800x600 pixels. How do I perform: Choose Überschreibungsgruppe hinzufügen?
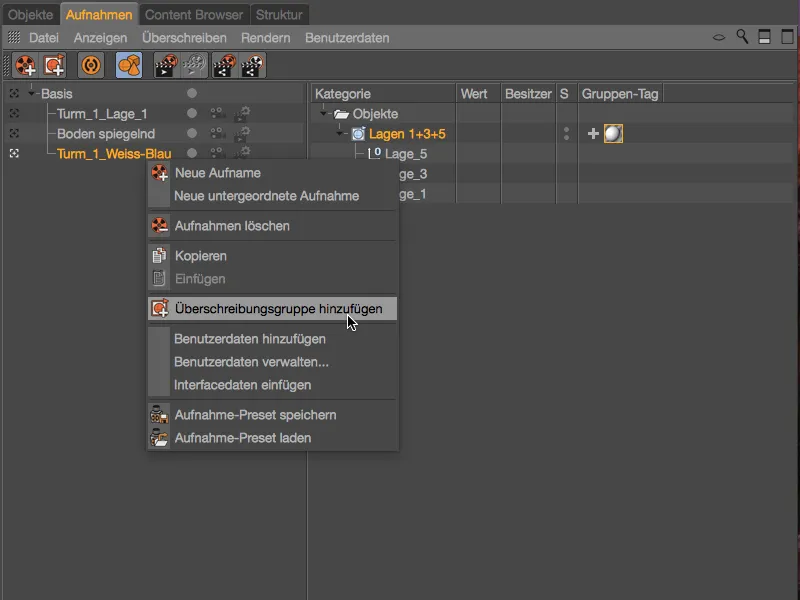[272, 309]
